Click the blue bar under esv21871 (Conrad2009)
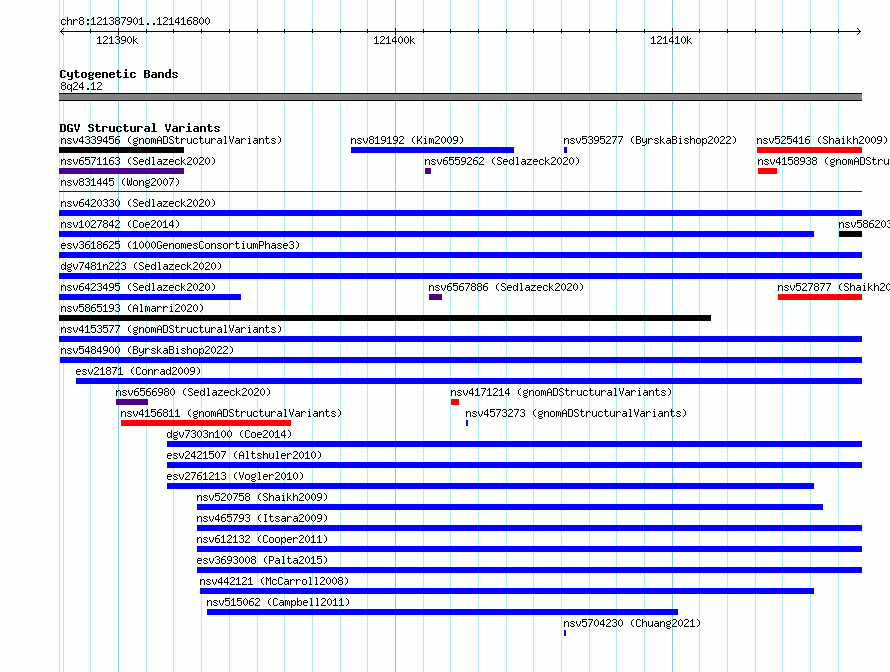890x672 pixels. pos(469,381)
